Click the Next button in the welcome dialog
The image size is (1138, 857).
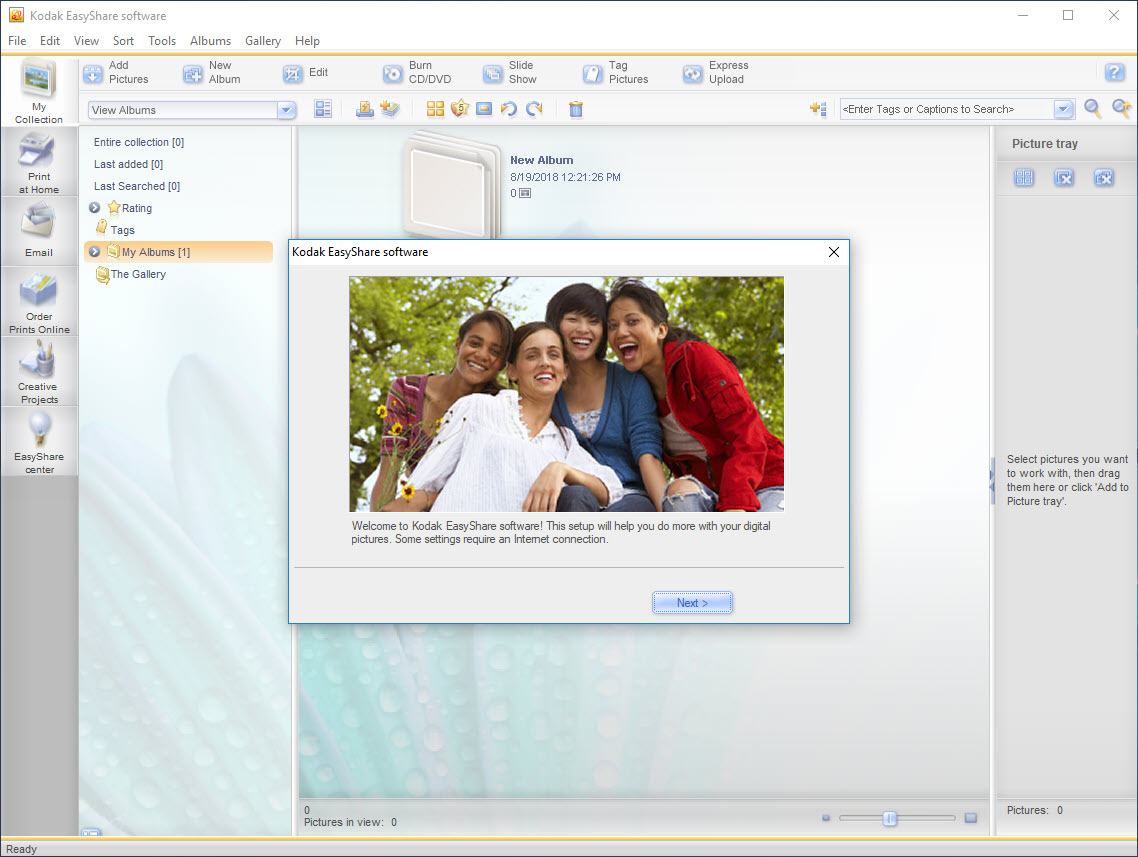point(692,603)
